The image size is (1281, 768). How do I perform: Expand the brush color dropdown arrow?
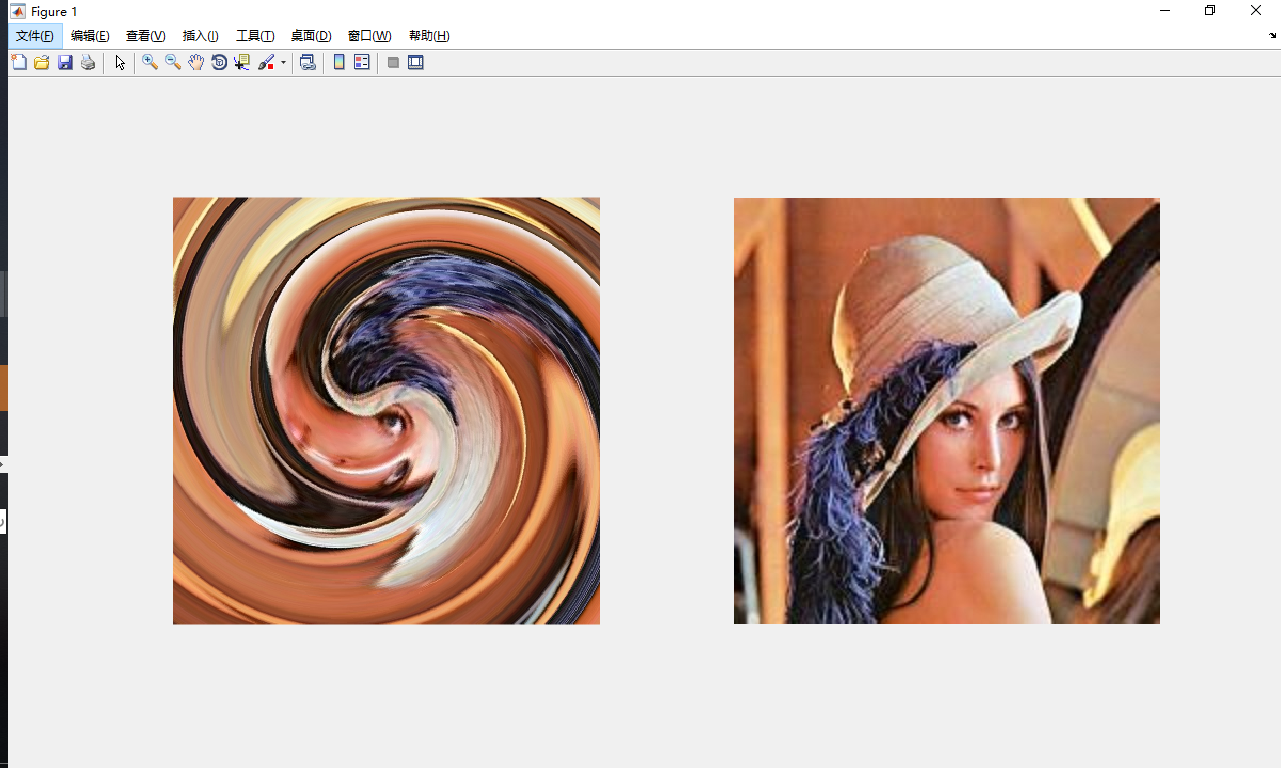click(283, 62)
